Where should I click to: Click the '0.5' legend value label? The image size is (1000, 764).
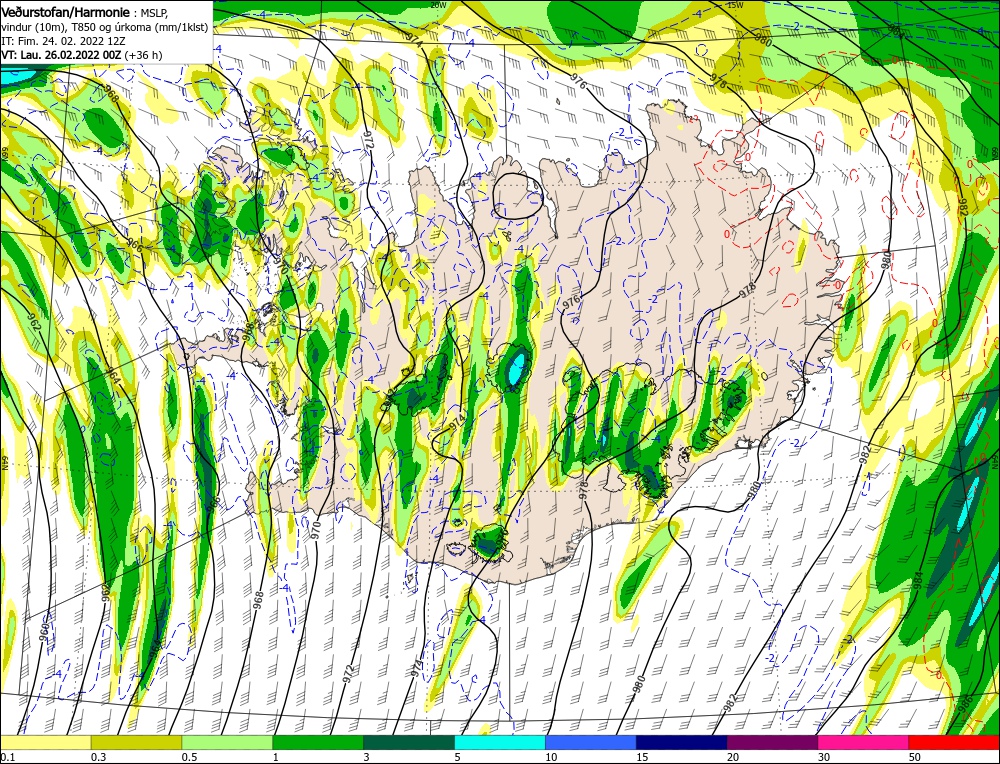click(x=189, y=757)
